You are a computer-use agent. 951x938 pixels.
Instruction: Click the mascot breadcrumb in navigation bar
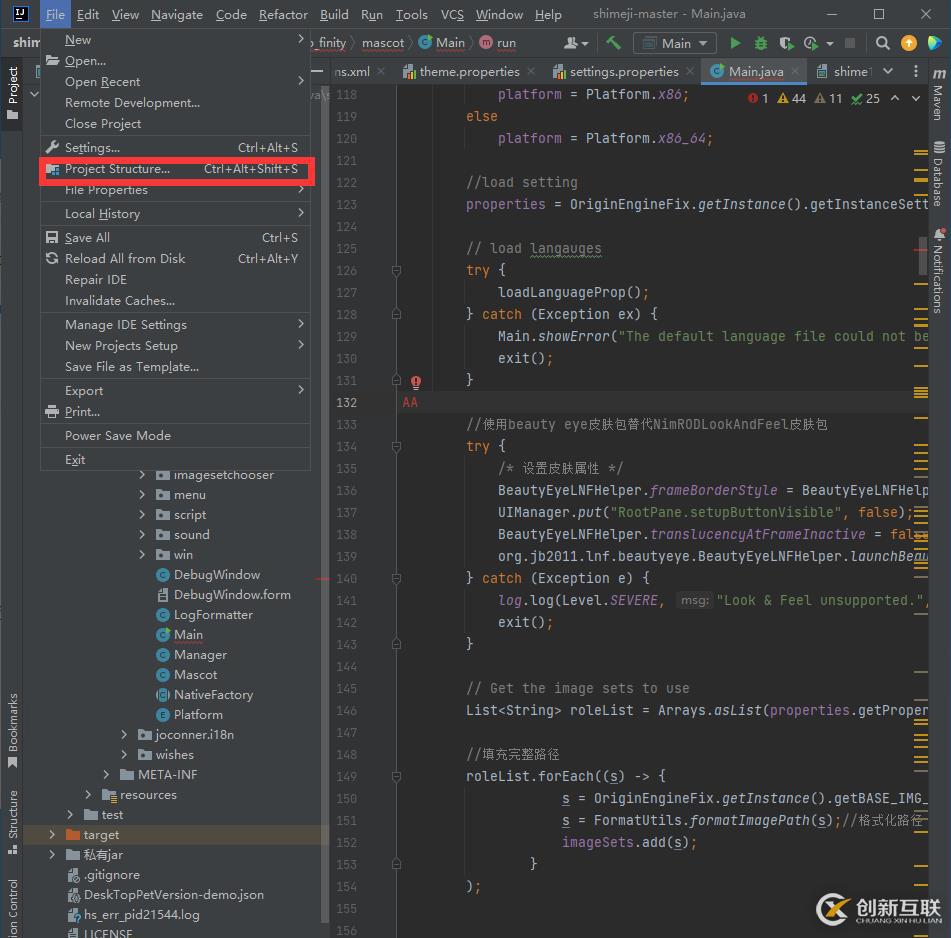pos(383,43)
